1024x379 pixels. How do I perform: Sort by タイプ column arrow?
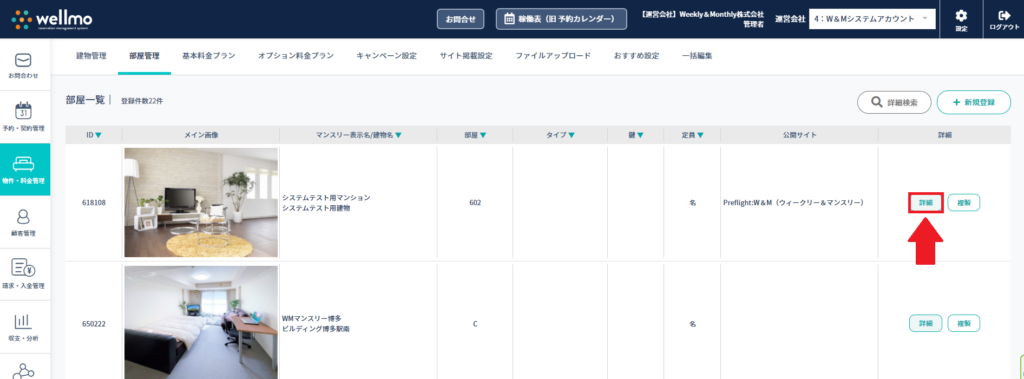(571, 135)
